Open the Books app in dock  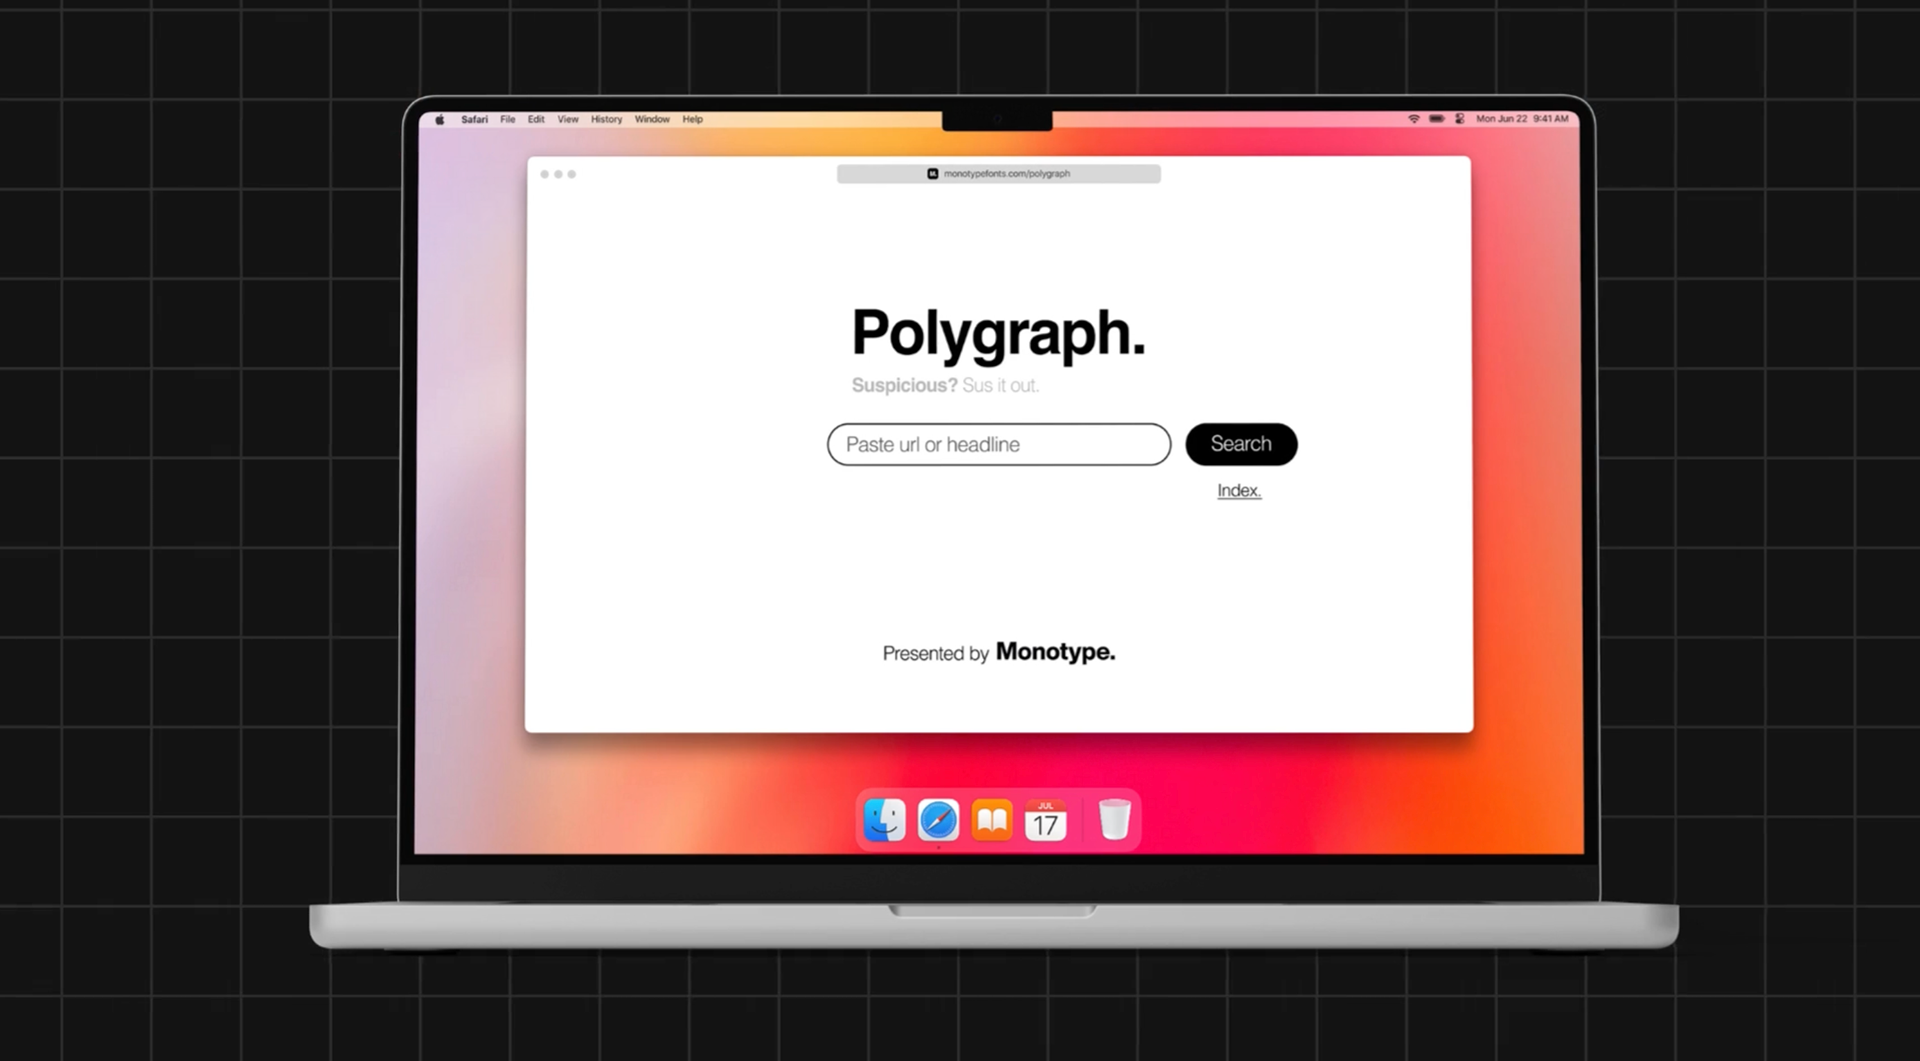point(992,820)
